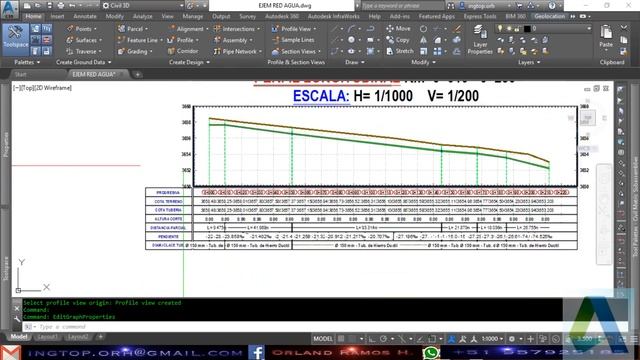Click the Copy tool
Viewport: 640px width, 360px height.
pyautogui.click(x=398, y=40)
